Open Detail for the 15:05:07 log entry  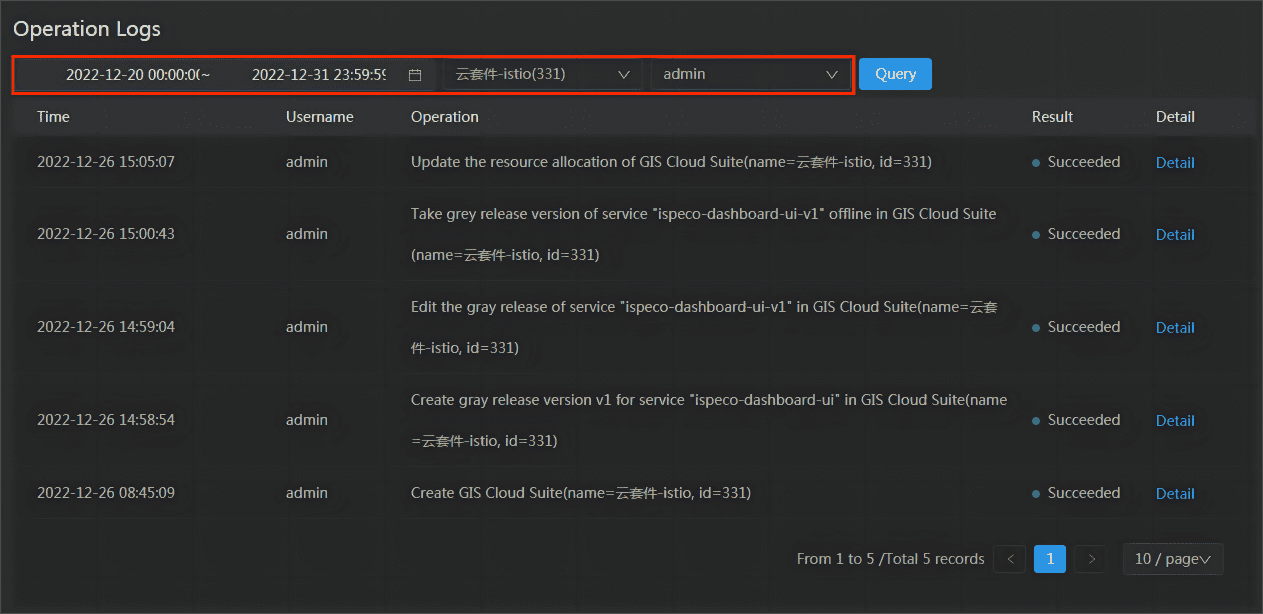point(1175,162)
